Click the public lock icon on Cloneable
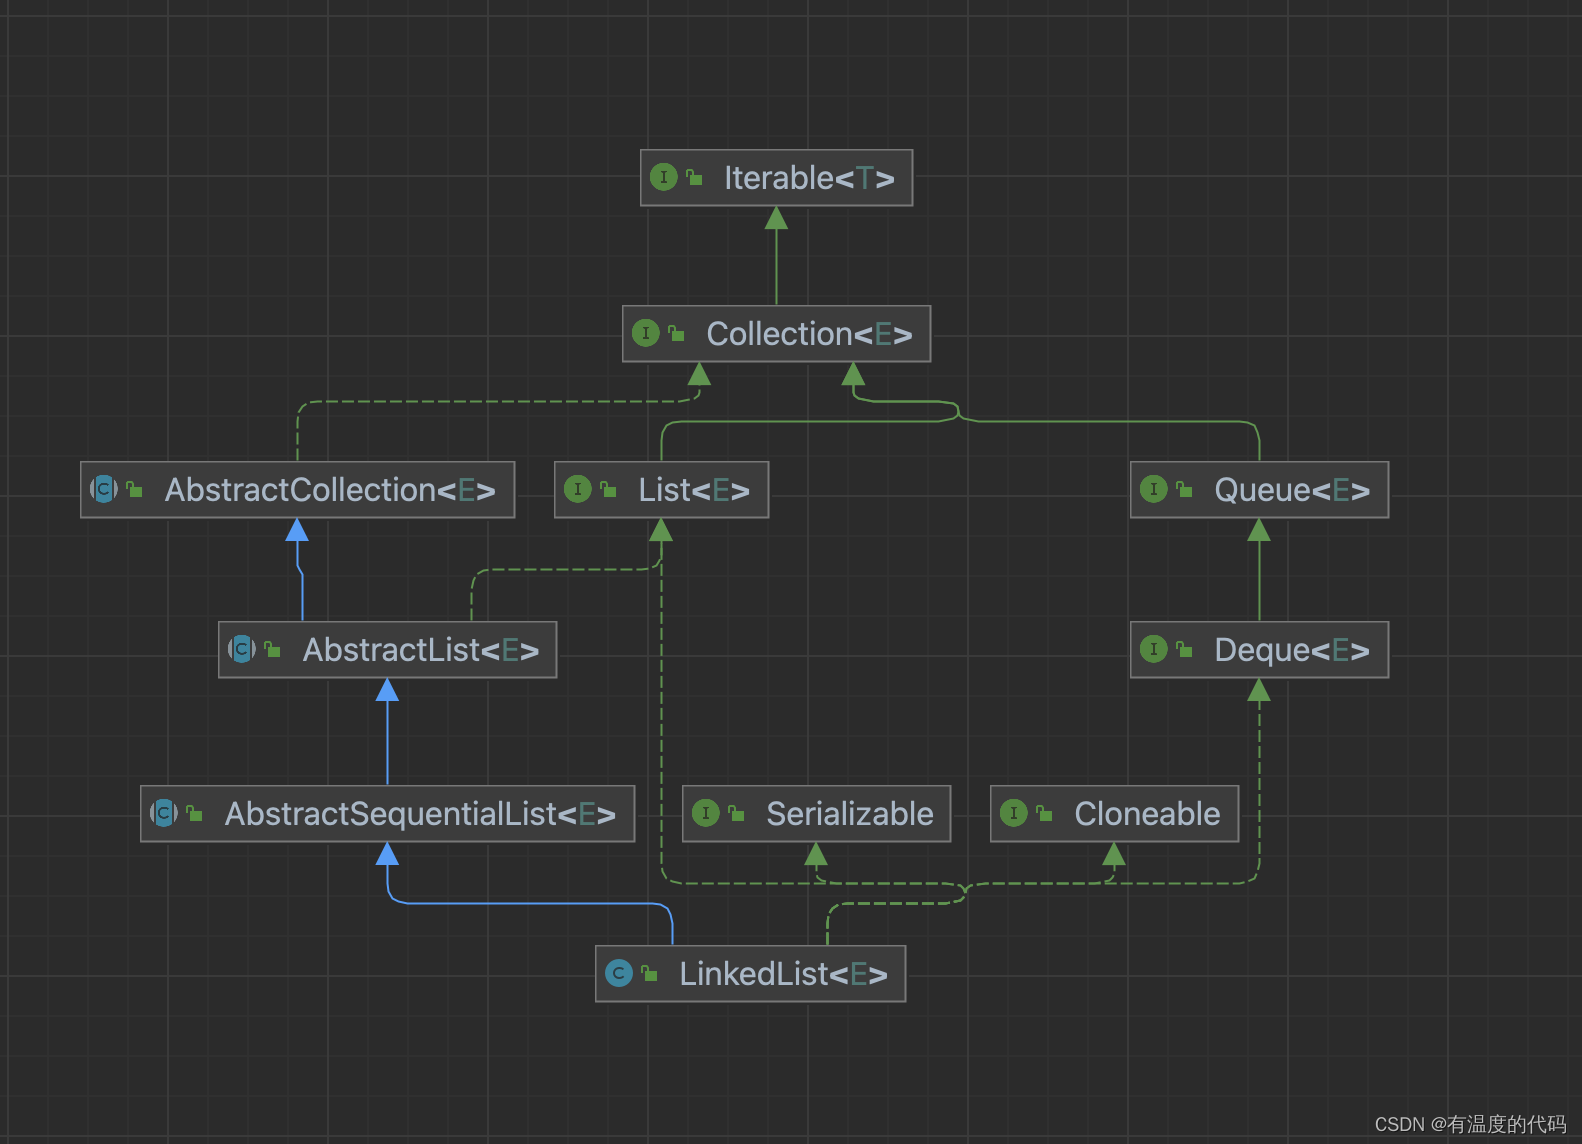The height and width of the screenshot is (1144, 1582). 1044,813
